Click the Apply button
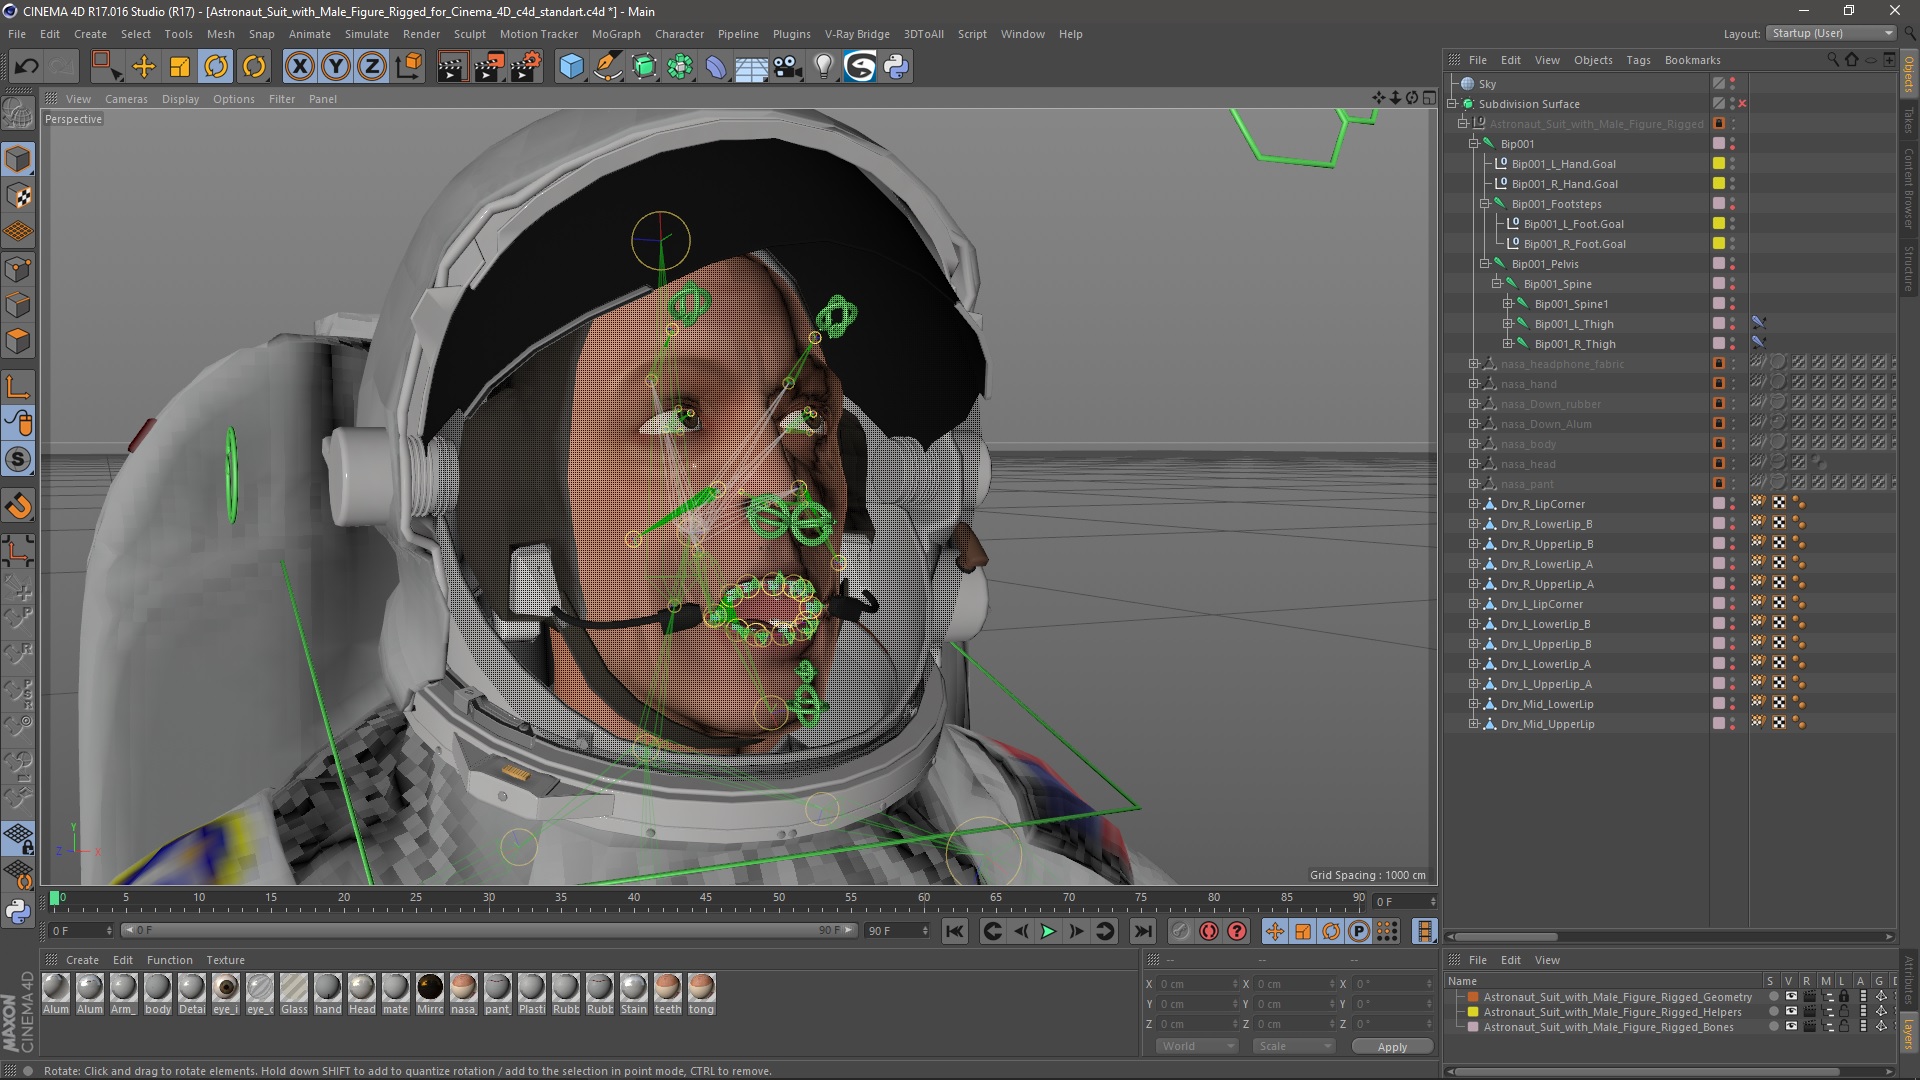This screenshot has height=1080, width=1920. coord(1392,1046)
